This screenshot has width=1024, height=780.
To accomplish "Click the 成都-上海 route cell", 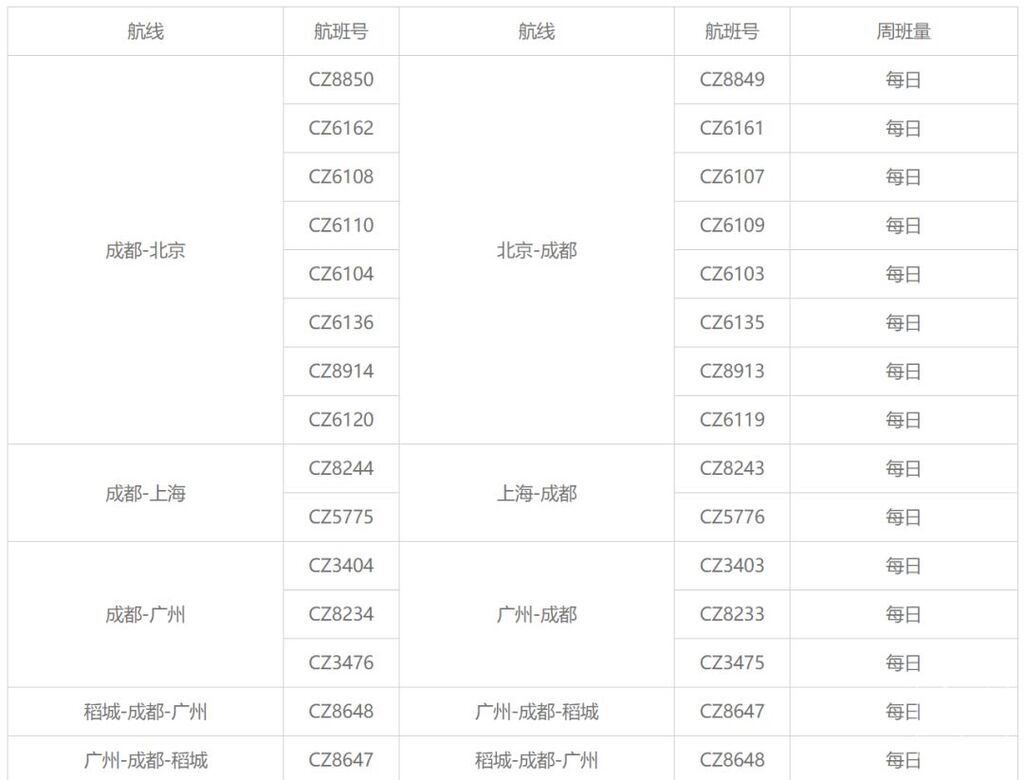I will (145, 493).
